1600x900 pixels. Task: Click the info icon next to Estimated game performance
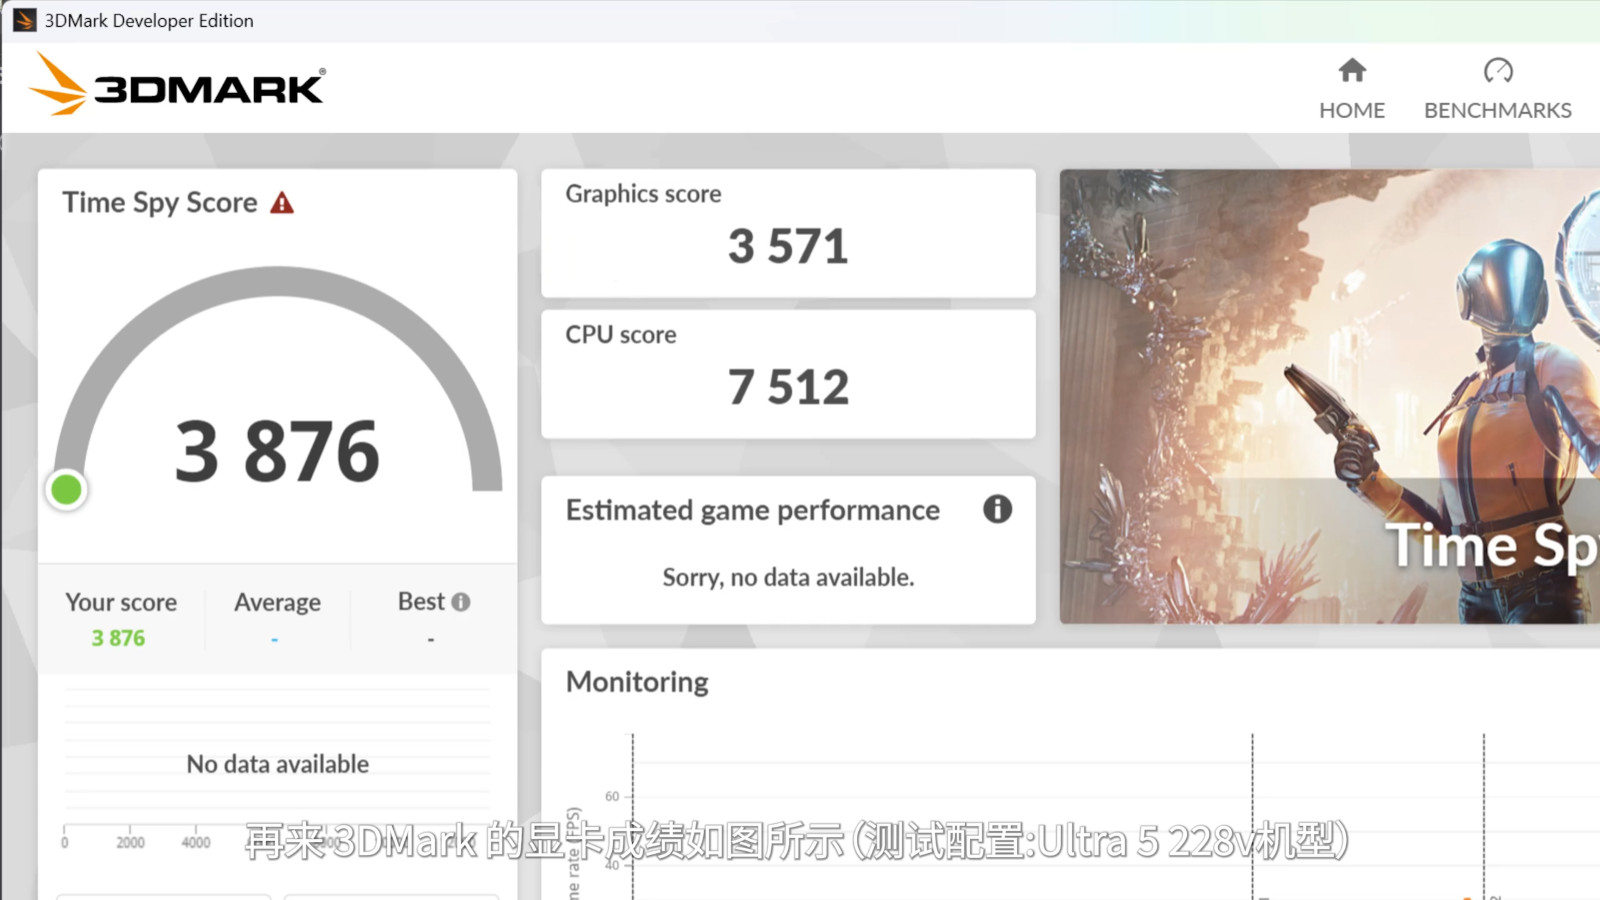point(997,509)
